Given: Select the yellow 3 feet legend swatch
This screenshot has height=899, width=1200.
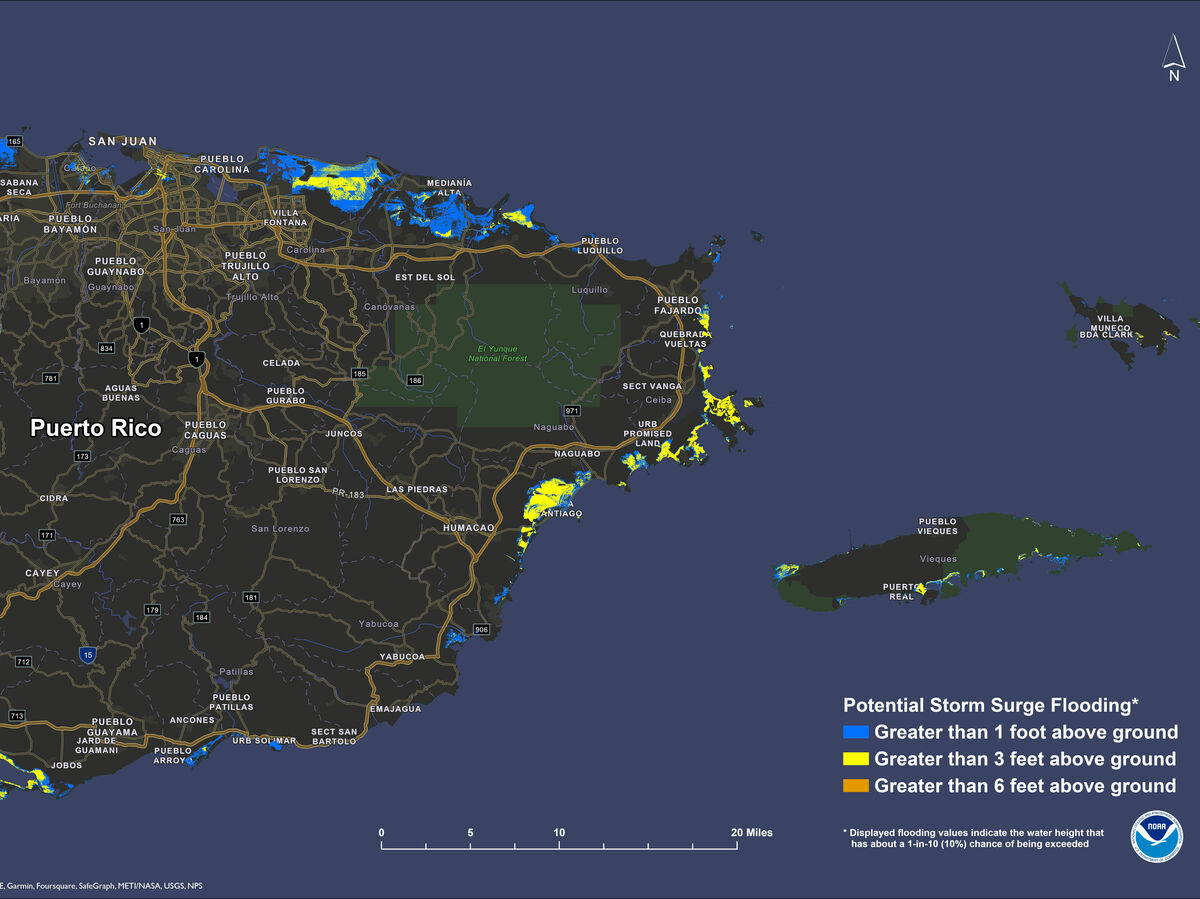Looking at the screenshot, I should pos(857,759).
